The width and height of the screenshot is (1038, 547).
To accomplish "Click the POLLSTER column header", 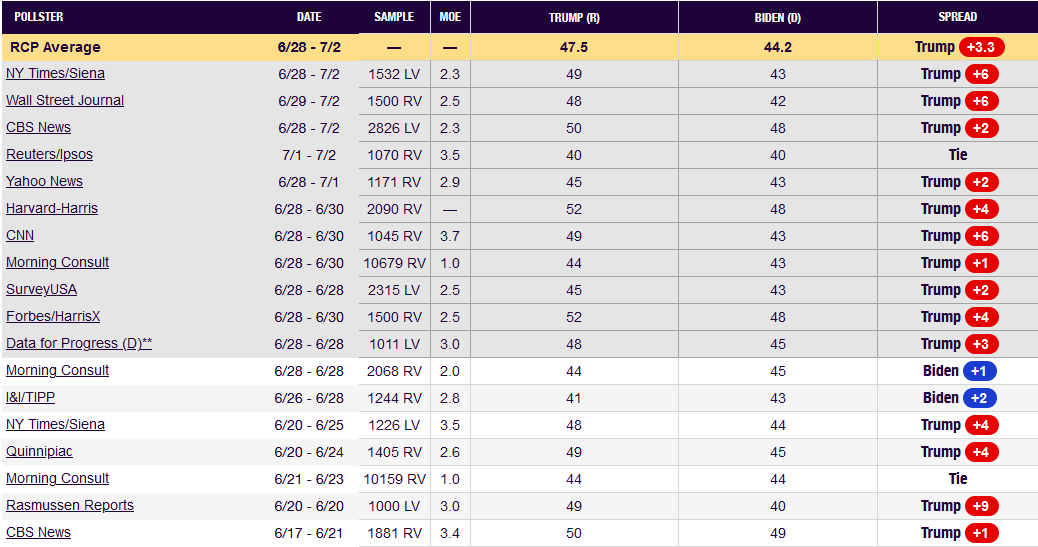I will click(x=39, y=17).
